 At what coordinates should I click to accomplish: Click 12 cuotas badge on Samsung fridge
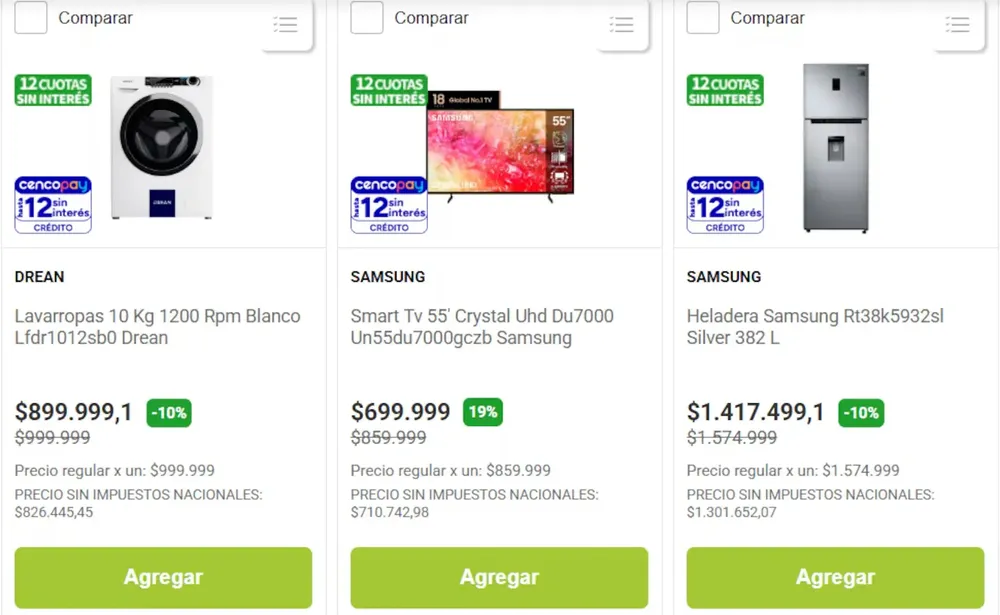pos(725,91)
